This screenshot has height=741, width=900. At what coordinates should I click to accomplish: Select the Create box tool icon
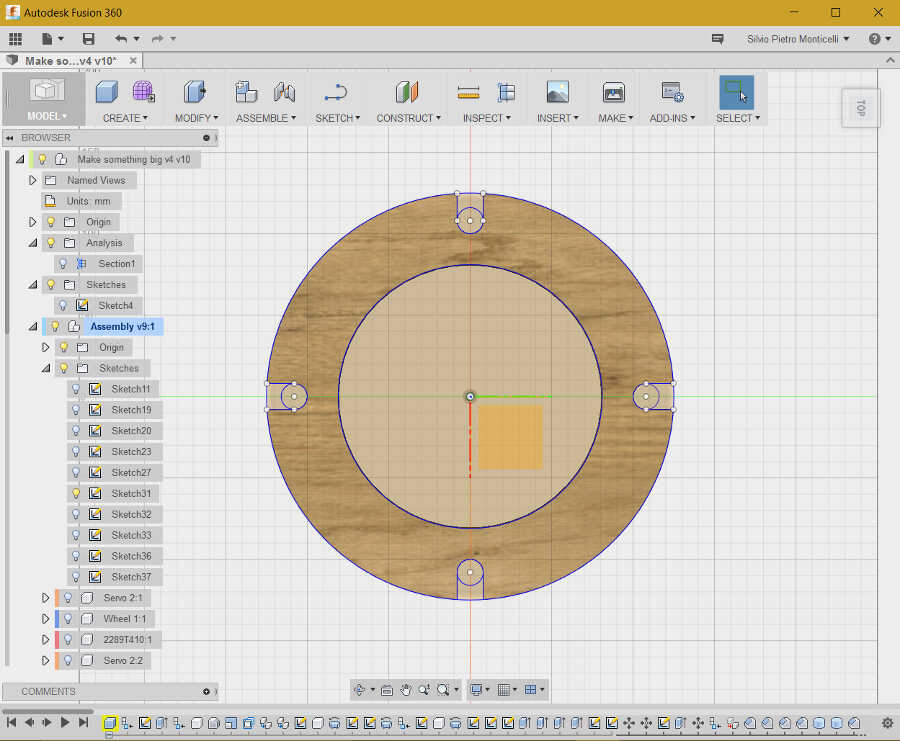[107, 92]
